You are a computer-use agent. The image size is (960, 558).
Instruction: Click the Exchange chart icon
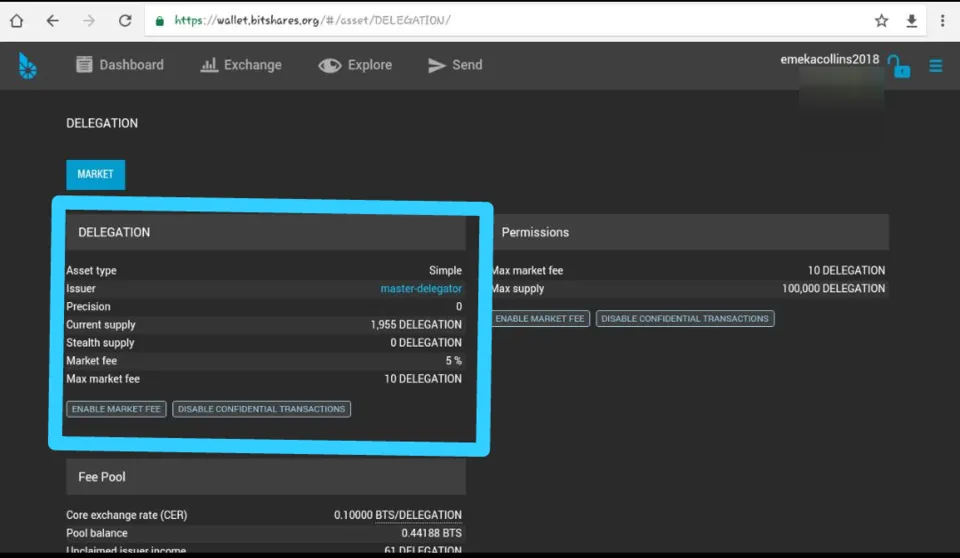(209, 64)
